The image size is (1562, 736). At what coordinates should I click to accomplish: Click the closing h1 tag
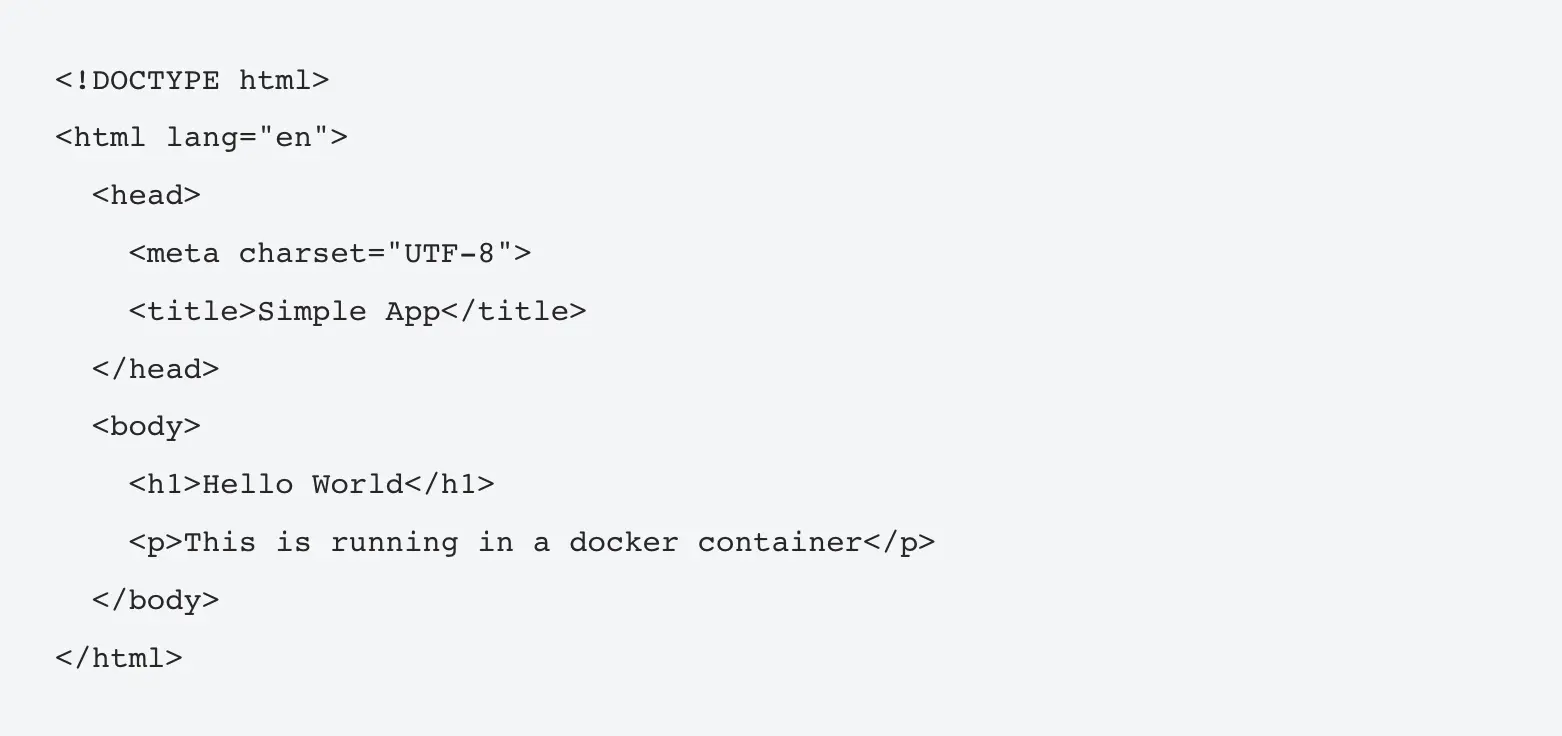pyautogui.click(x=449, y=485)
